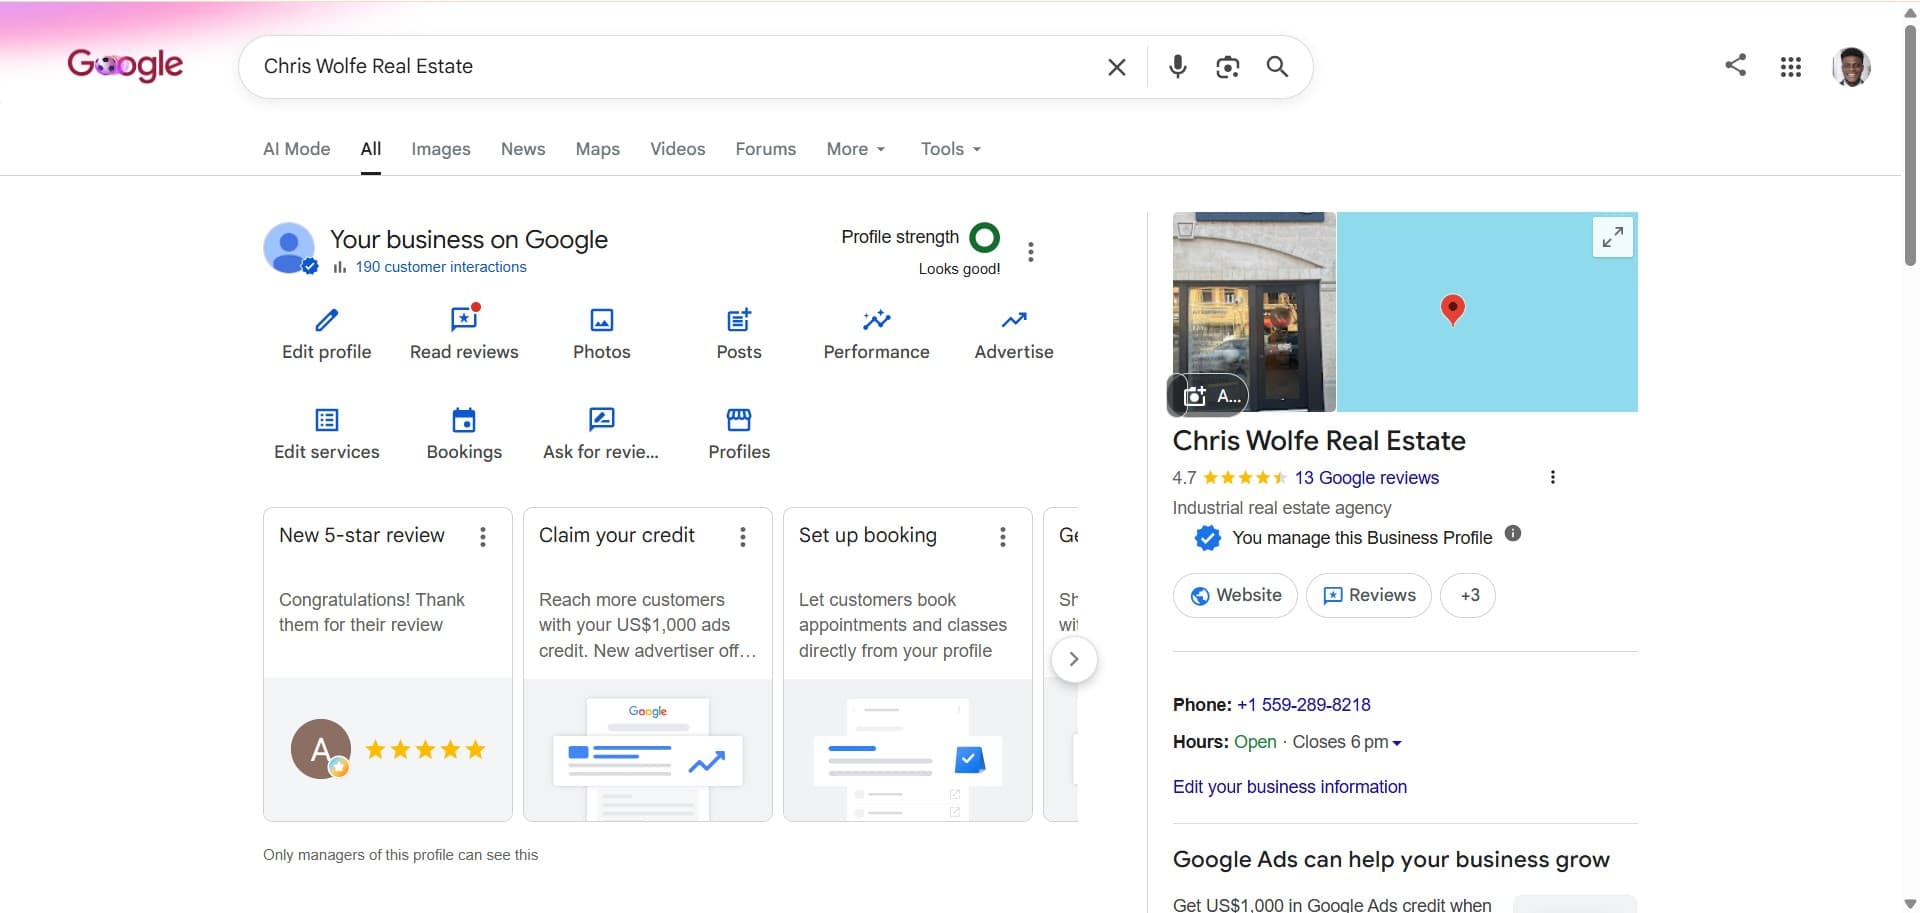Click the add photo camera button
Viewport: 1920px width, 913px height.
(1210, 396)
